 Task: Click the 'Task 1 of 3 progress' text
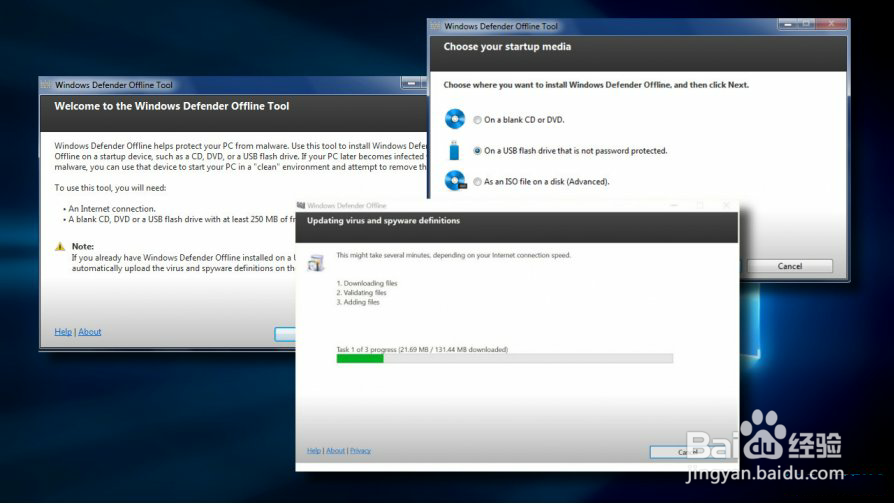click(x=422, y=349)
